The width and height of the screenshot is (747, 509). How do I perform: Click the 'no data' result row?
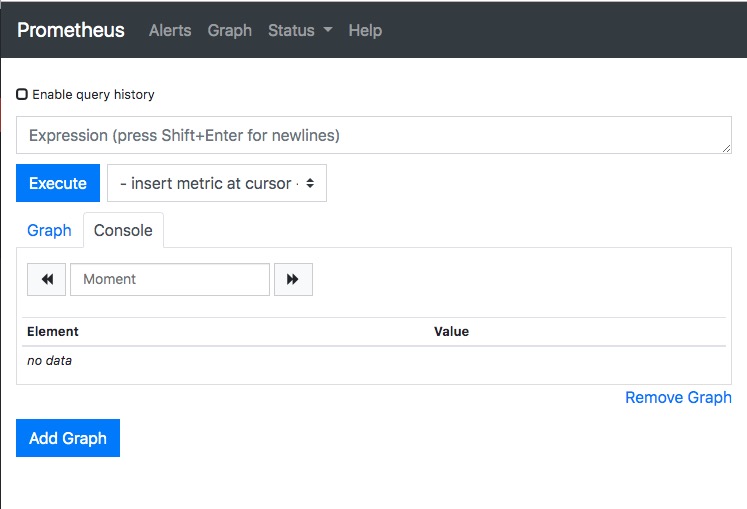point(50,361)
